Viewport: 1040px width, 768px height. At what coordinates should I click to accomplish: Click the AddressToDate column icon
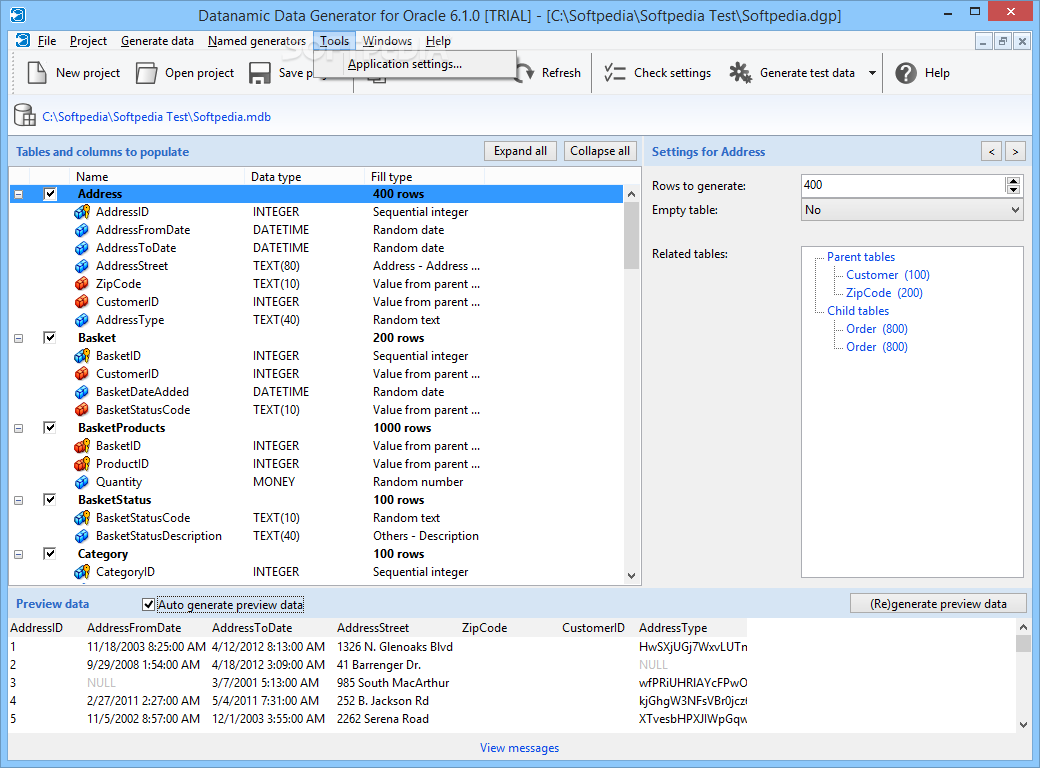pos(82,248)
